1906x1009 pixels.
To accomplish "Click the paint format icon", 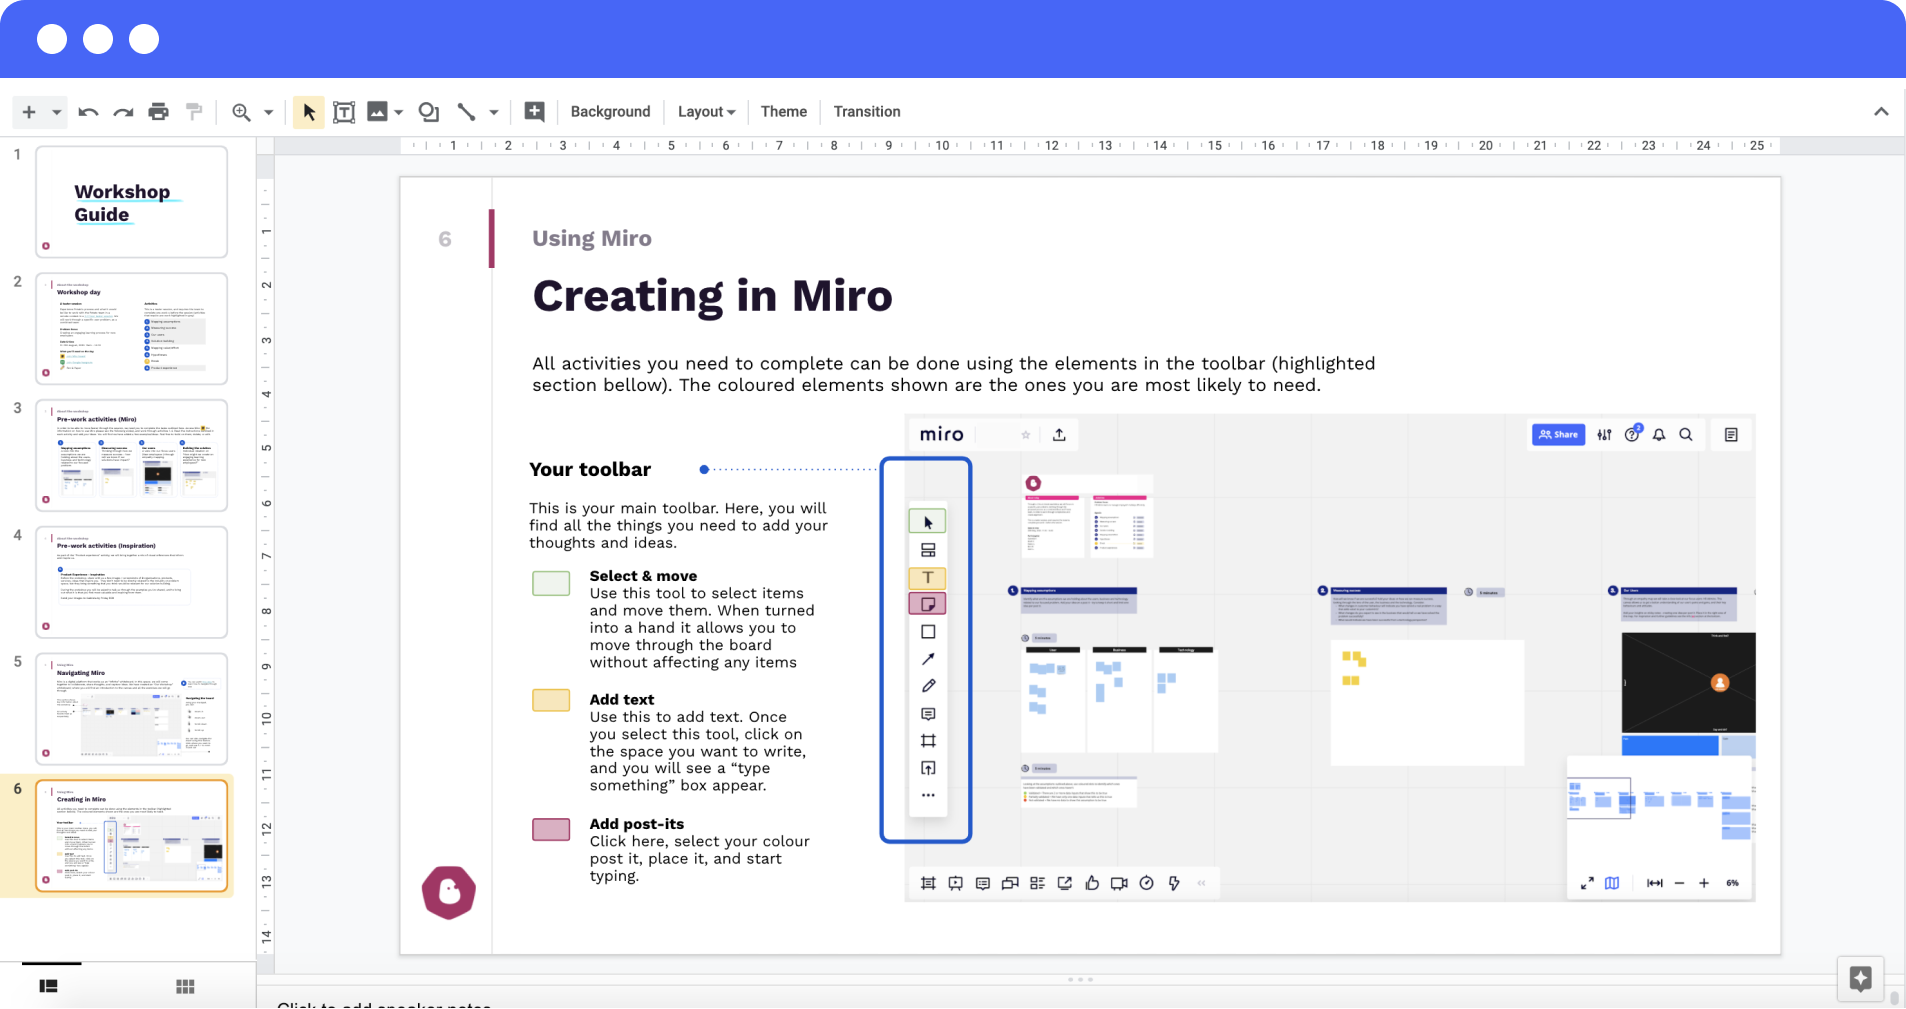I will click(x=194, y=112).
